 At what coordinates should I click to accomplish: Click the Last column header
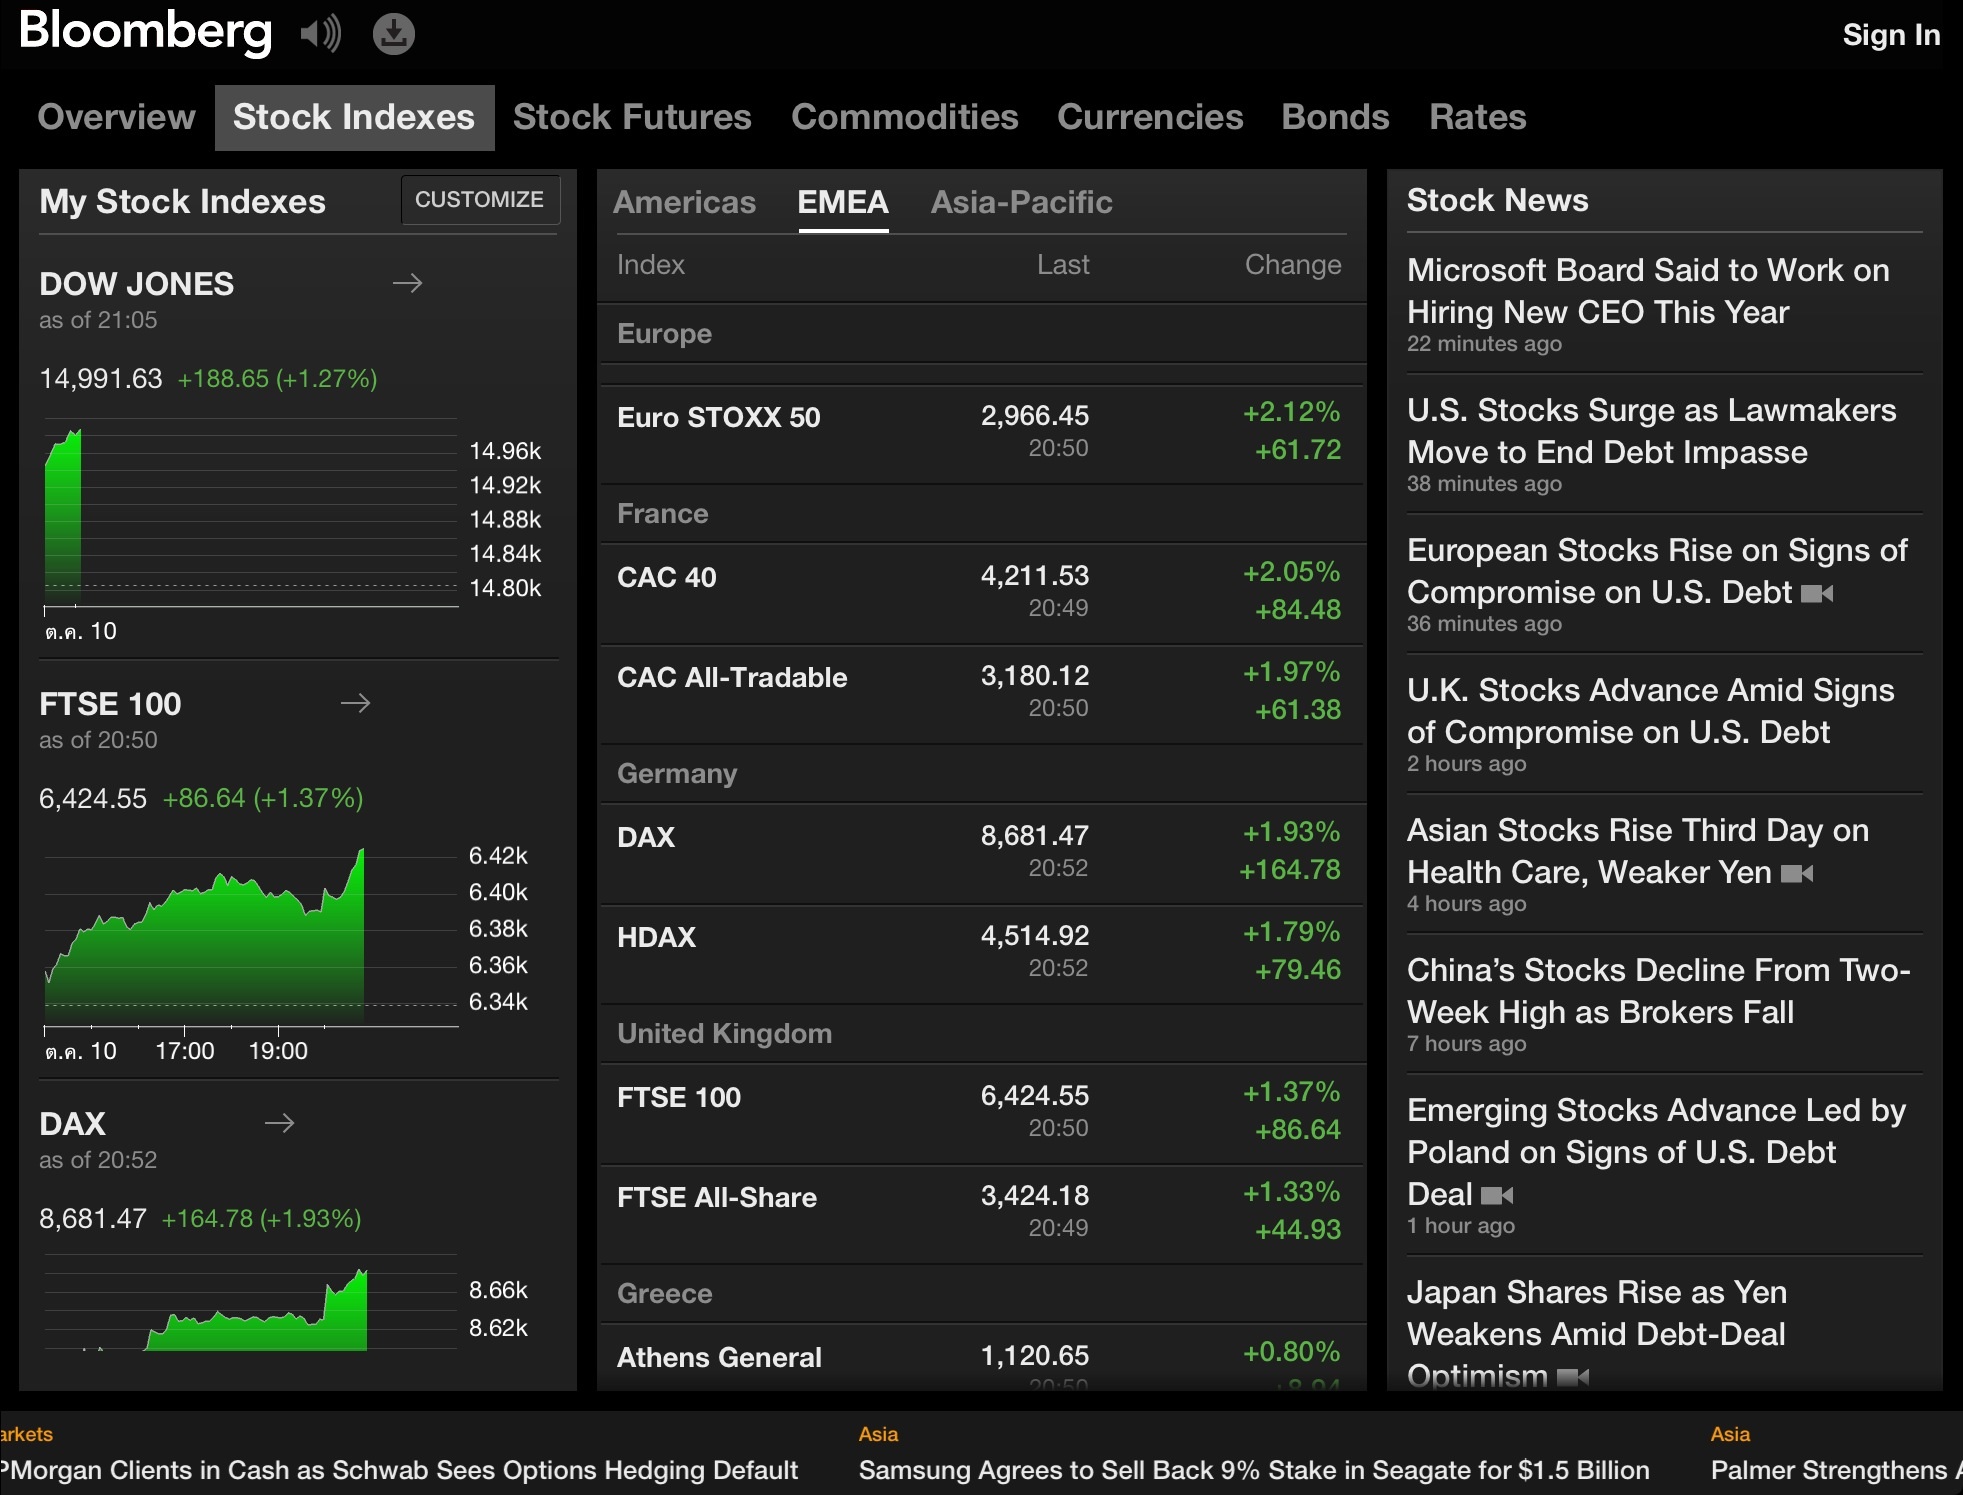pos(1062,265)
